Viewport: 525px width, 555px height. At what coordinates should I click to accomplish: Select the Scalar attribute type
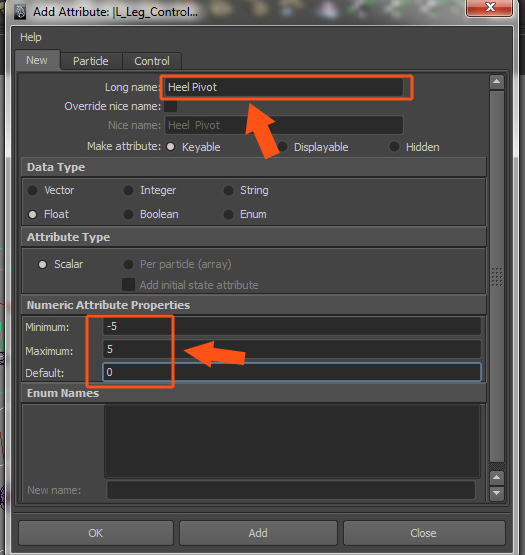click(x=42, y=264)
